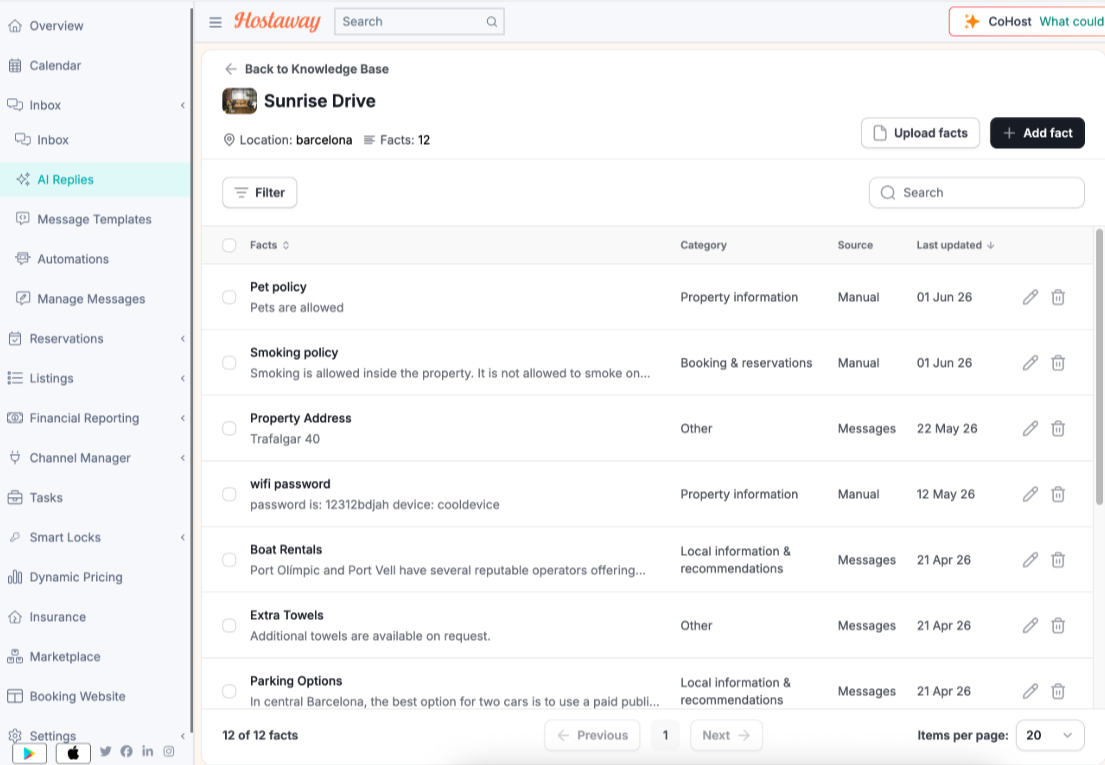Image resolution: width=1105 pixels, height=765 pixels.
Task: Expand the Smart Locks group
Action: tap(183, 537)
